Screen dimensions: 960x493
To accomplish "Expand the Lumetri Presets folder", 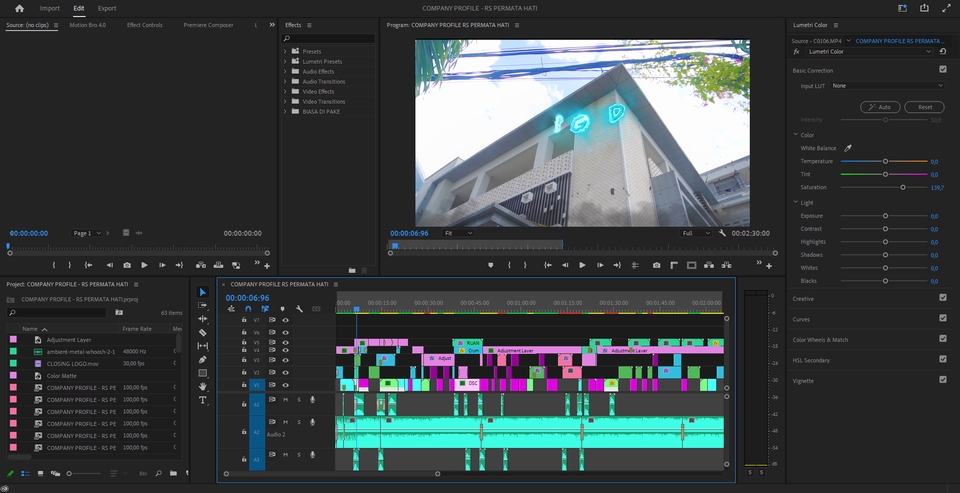I will click(x=285, y=61).
